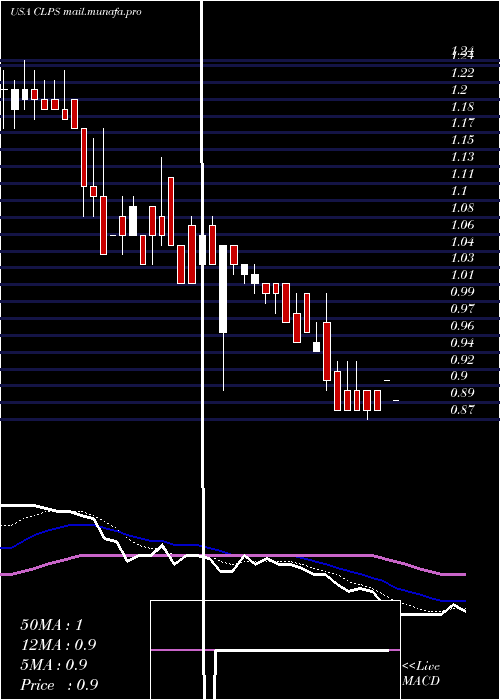Select the 1.22 price axis label
500x700 pixels.
[x=462, y=73]
